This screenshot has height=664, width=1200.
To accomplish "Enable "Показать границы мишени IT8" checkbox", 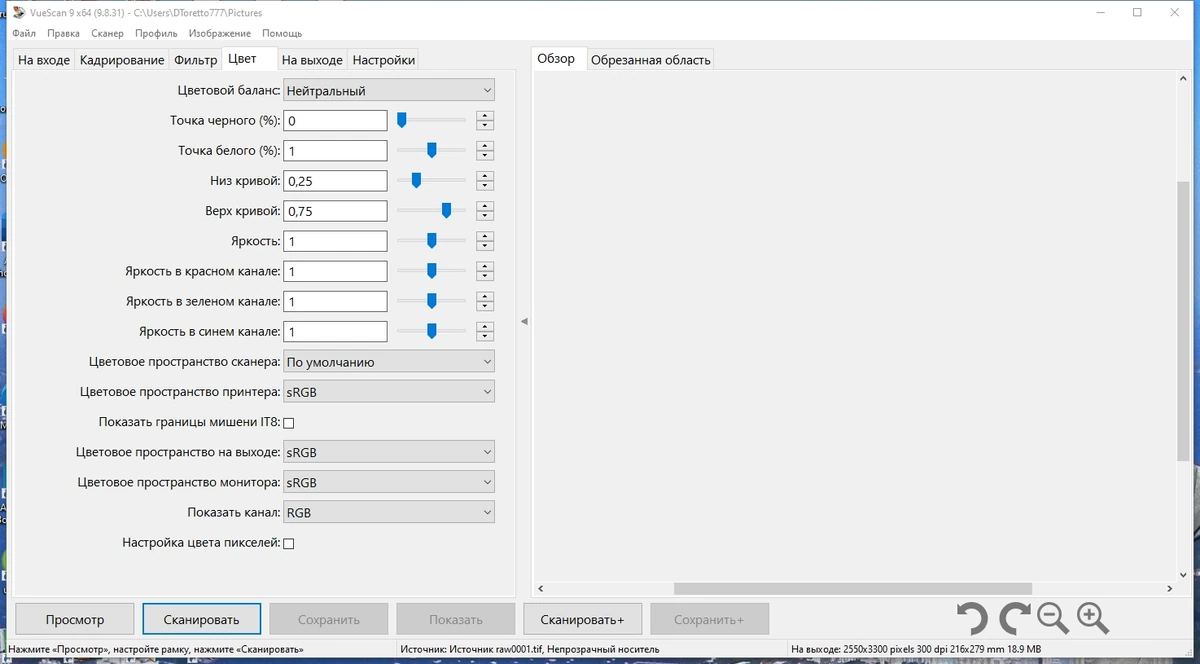I will (x=289, y=423).
